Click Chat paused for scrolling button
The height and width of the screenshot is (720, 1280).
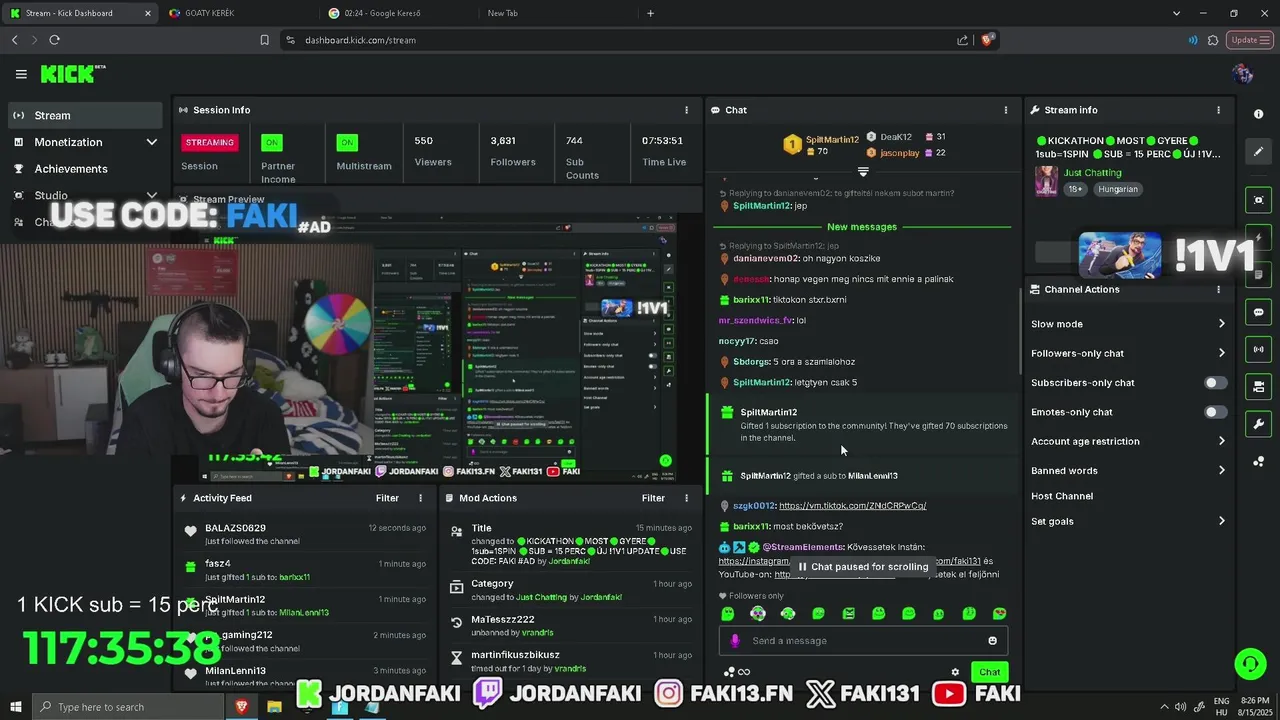863,567
